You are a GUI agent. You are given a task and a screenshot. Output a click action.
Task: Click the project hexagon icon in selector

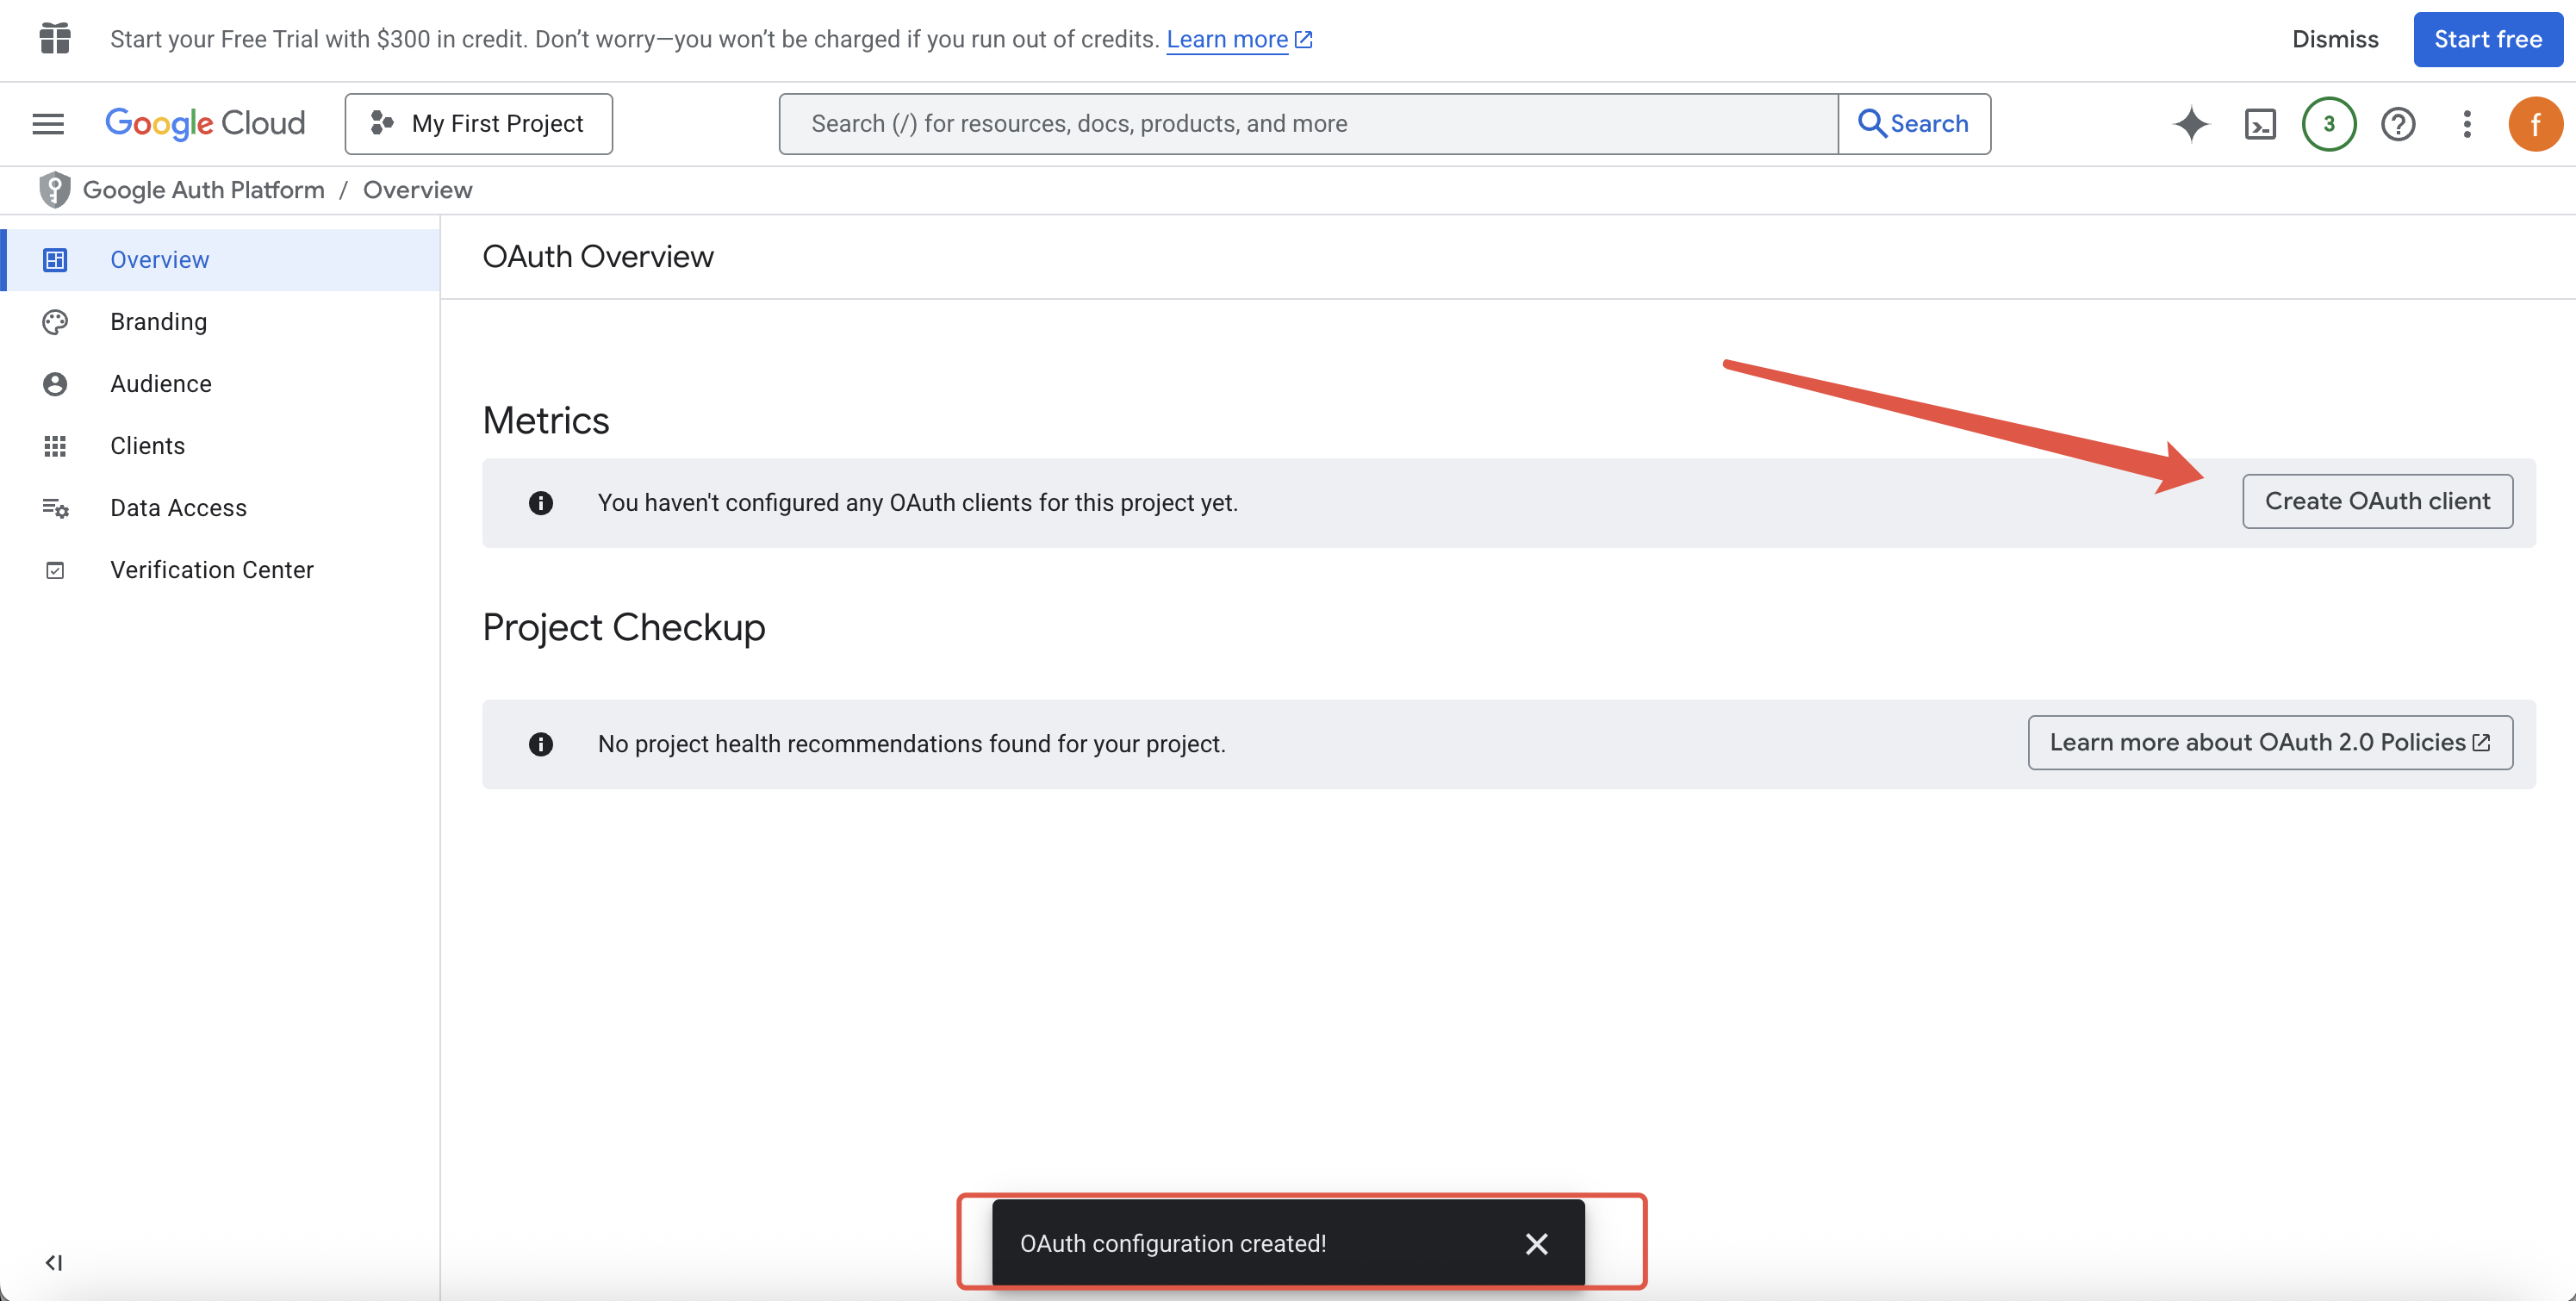tap(381, 123)
